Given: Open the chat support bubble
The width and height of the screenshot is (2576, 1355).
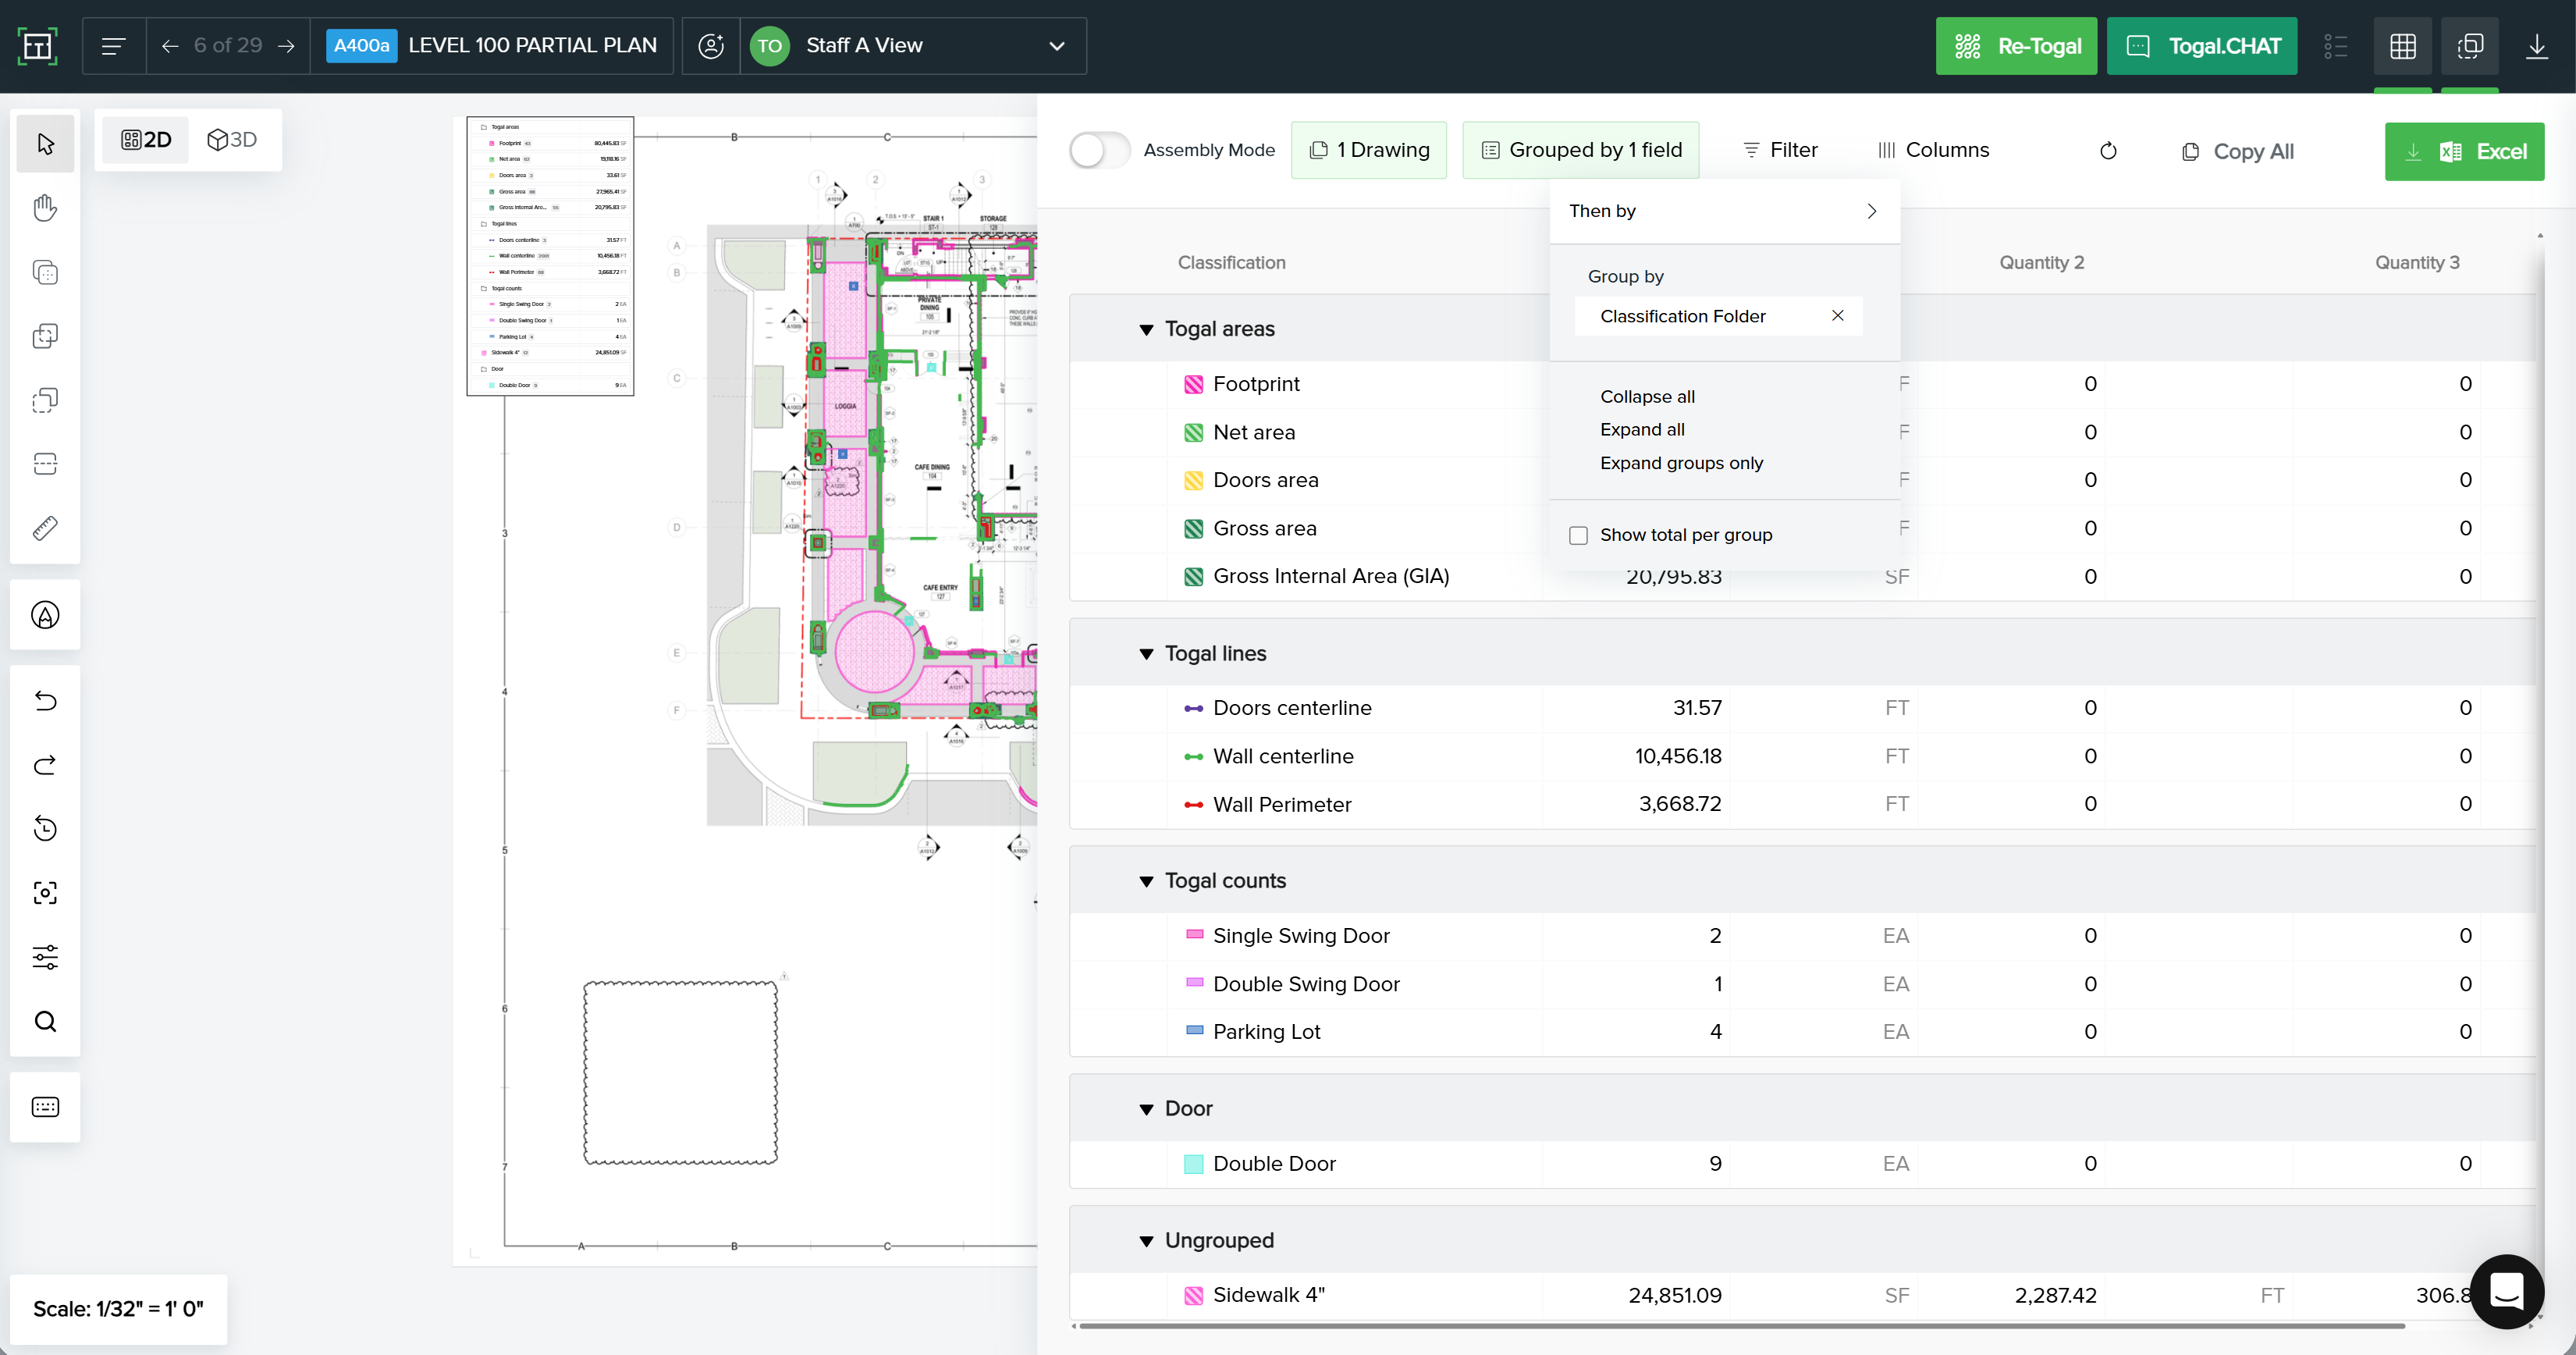Looking at the screenshot, I should tap(2506, 1291).
